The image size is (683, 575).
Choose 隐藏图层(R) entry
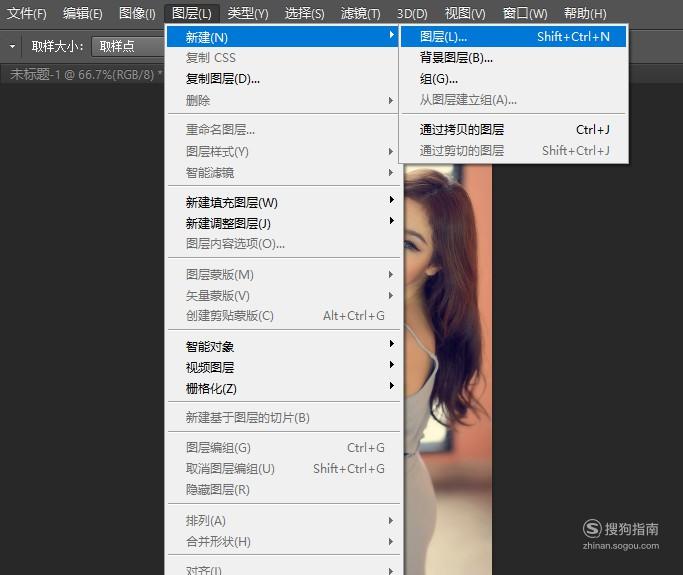[283, 490]
